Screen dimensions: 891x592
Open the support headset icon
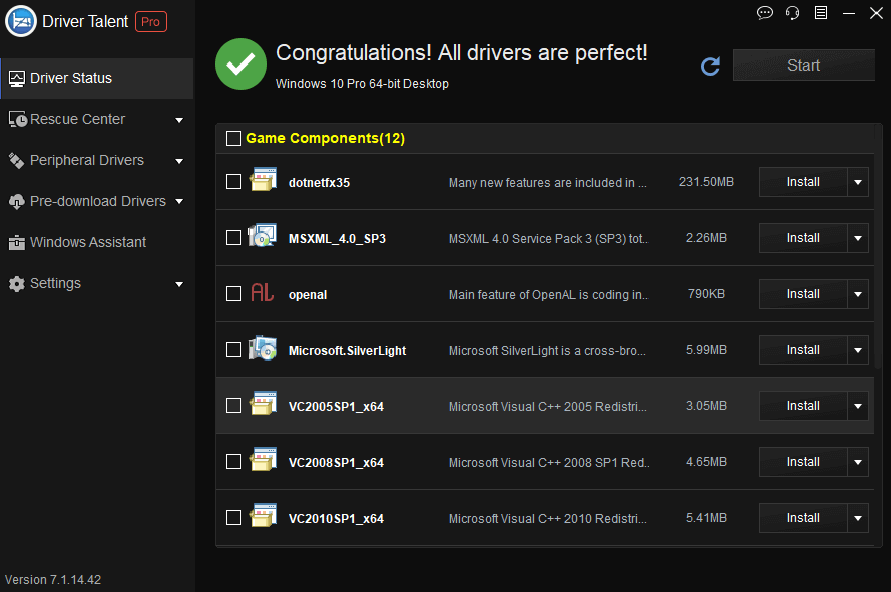click(793, 12)
